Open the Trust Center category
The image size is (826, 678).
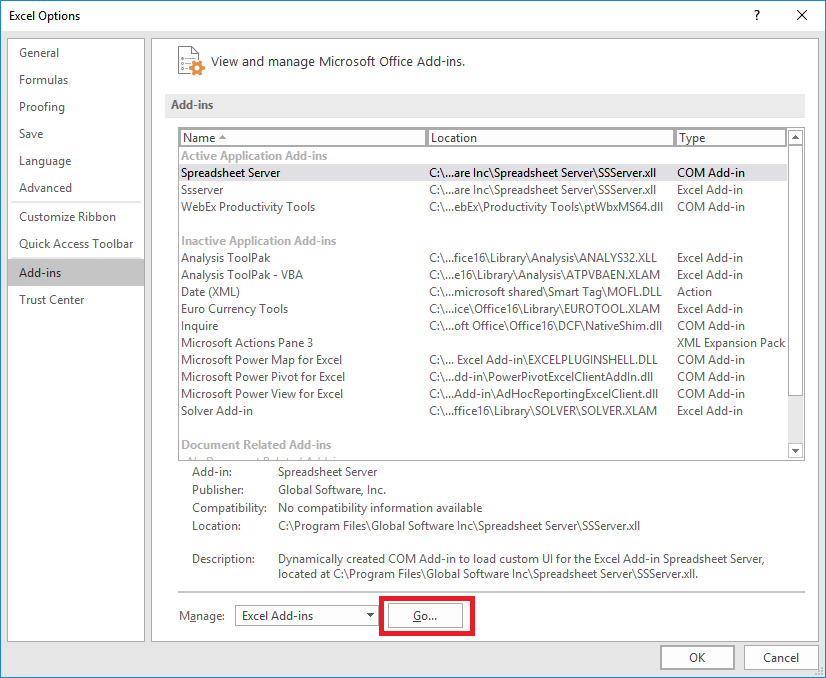click(52, 300)
